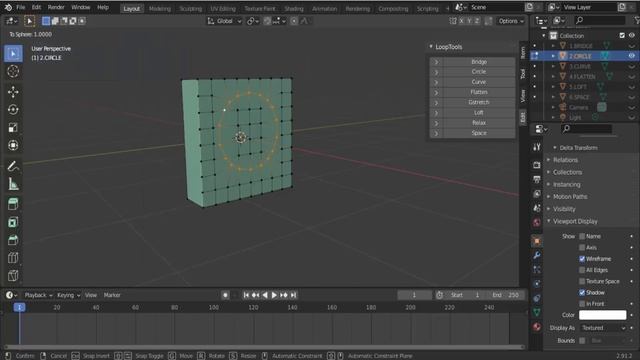Open the Render menu
The width and height of the screenshot is (640, 360).
tap(56, 7)
